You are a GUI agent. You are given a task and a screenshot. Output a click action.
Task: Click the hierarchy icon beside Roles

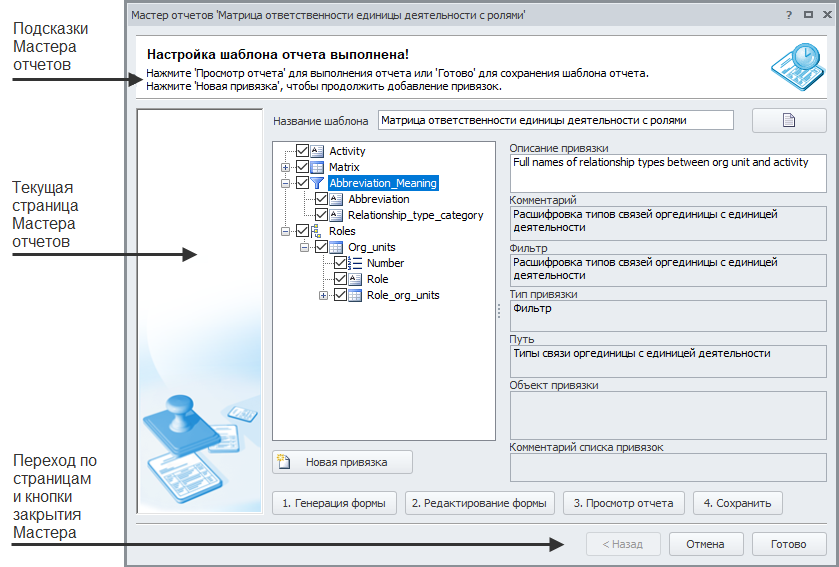317,231
